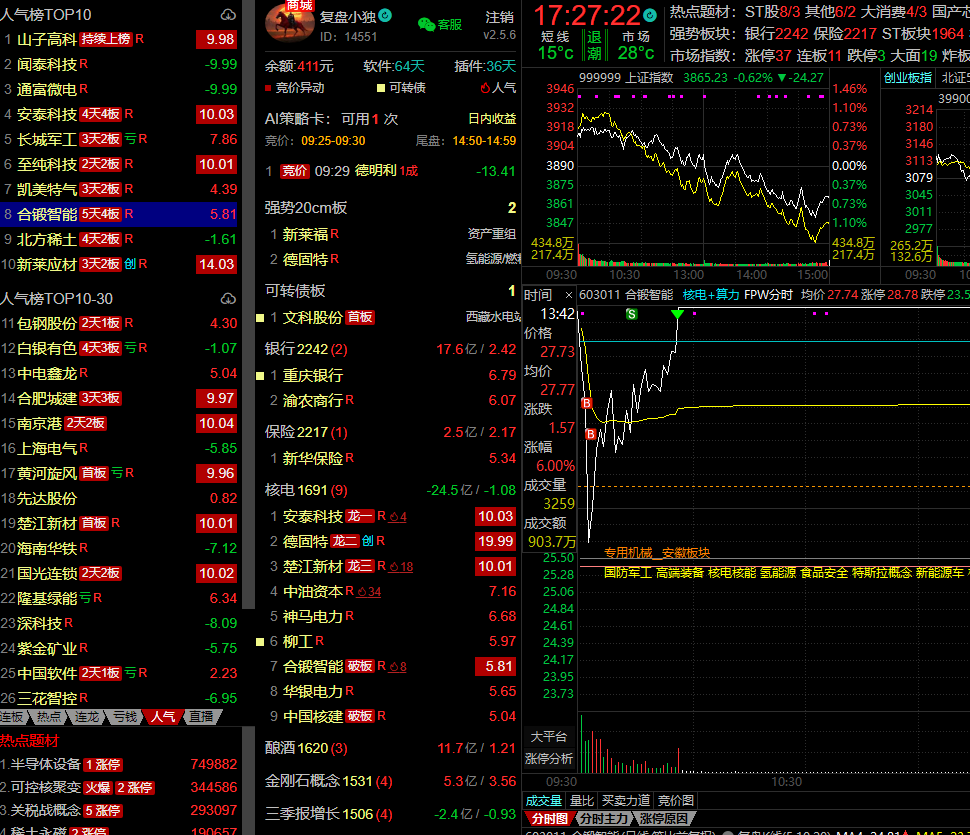Toggle the 可转债 yellow legend marker

(x=381, y=88)
